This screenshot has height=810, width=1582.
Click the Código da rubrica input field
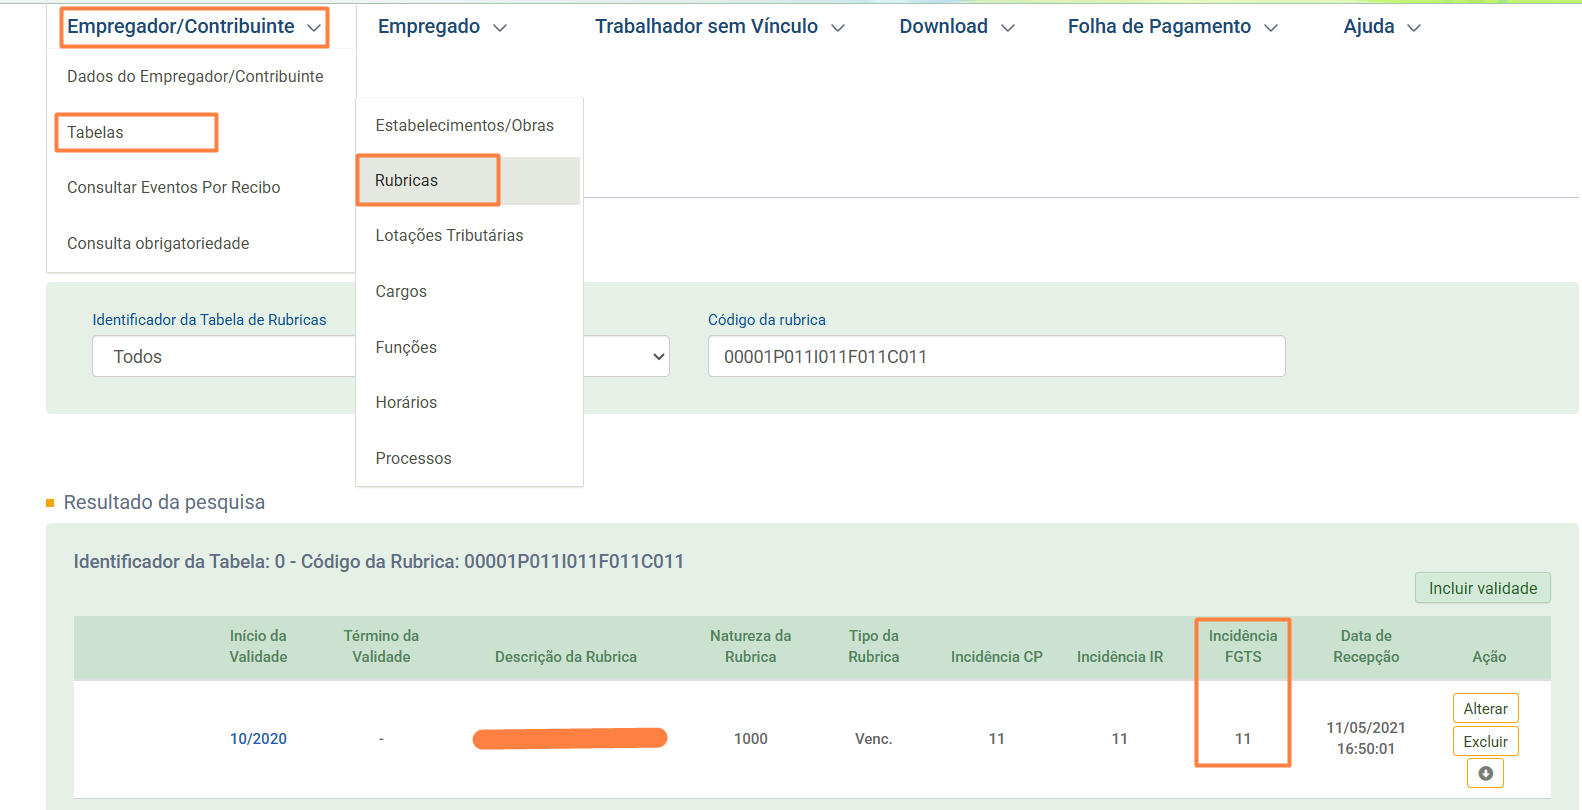996,356
